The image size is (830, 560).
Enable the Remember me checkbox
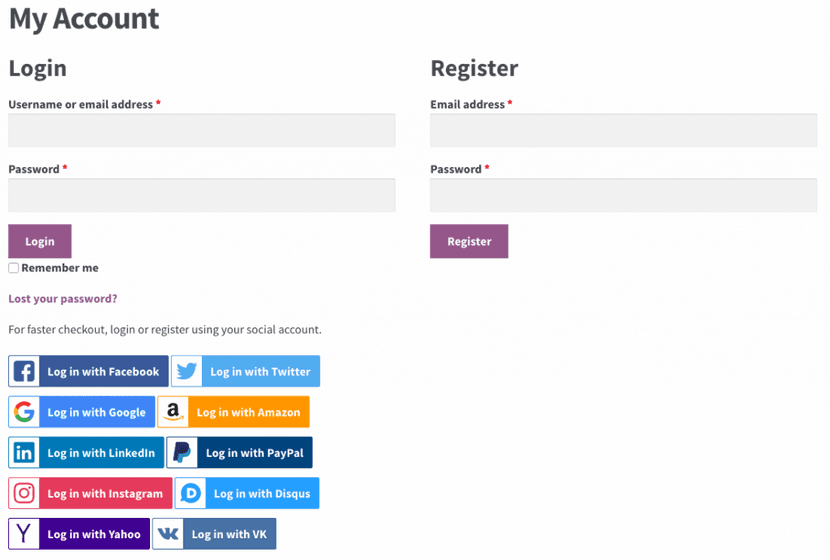pos(14,268)
